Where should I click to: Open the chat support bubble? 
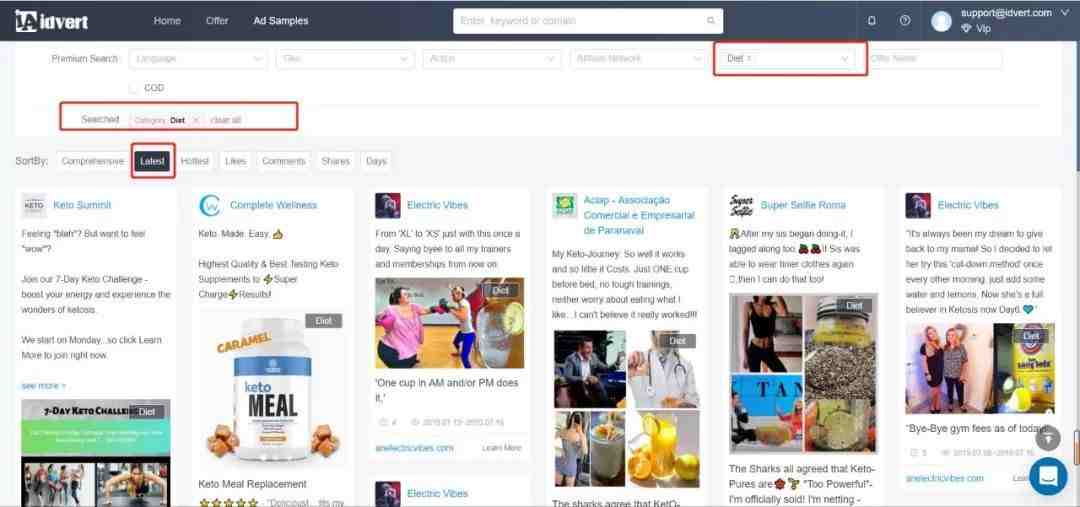1048,476
